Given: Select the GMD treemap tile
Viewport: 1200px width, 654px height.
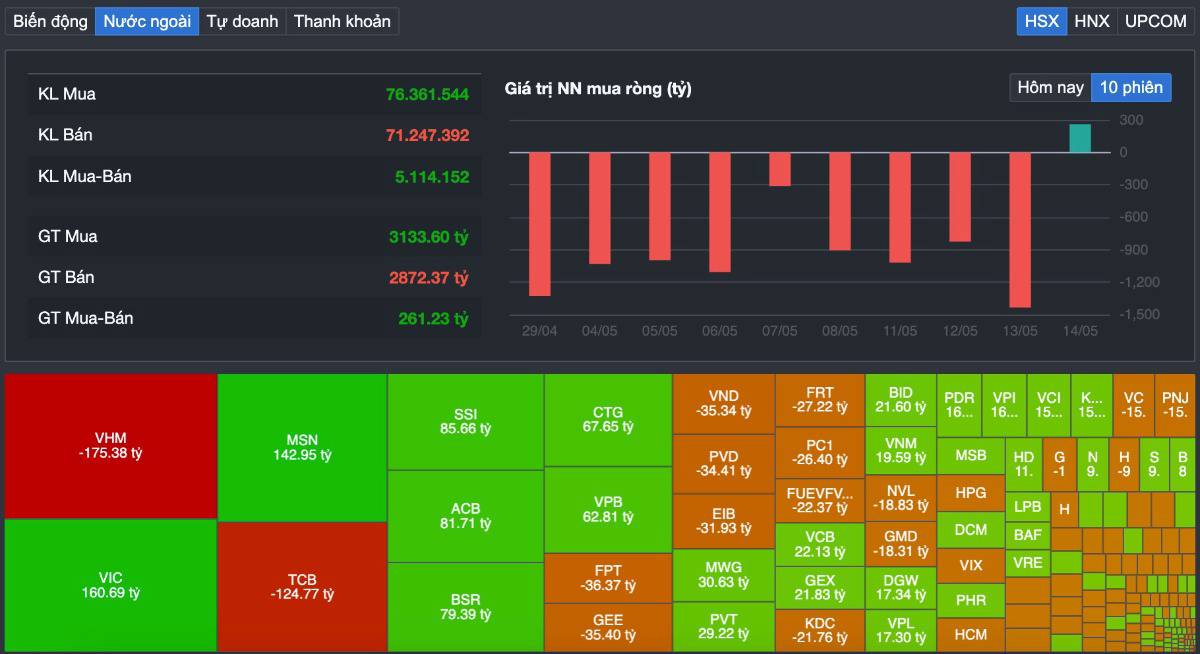Looking at the screenshot, I should 900,543.
